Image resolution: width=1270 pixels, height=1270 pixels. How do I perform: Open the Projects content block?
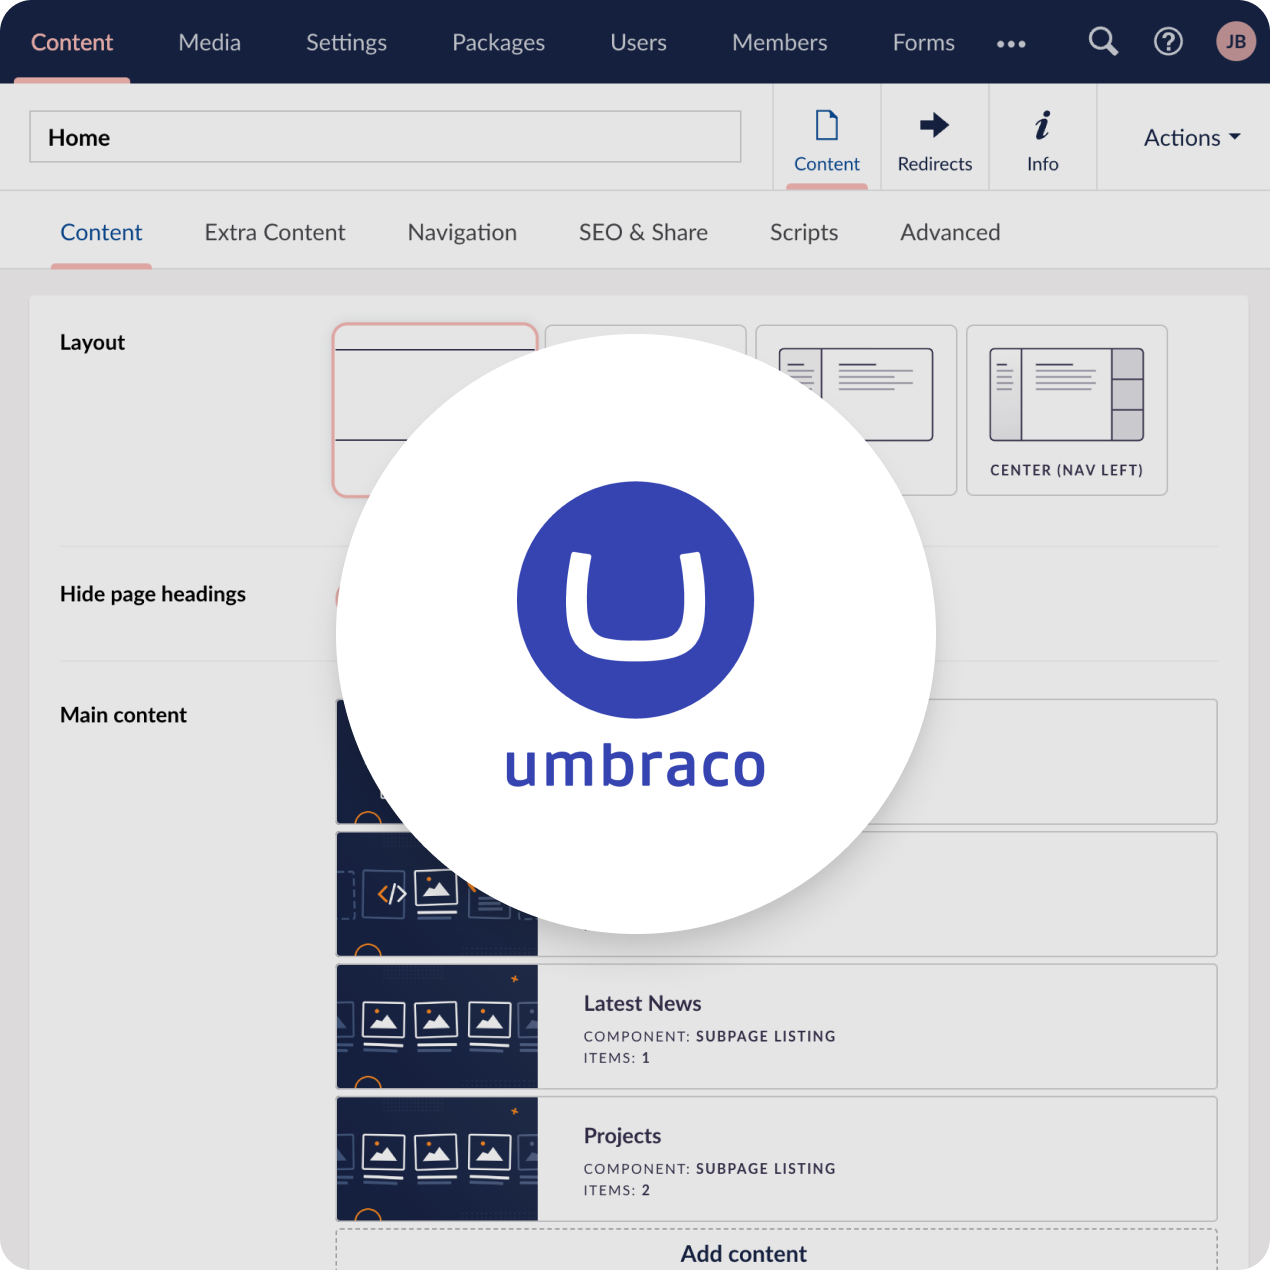pos(777,1159)
